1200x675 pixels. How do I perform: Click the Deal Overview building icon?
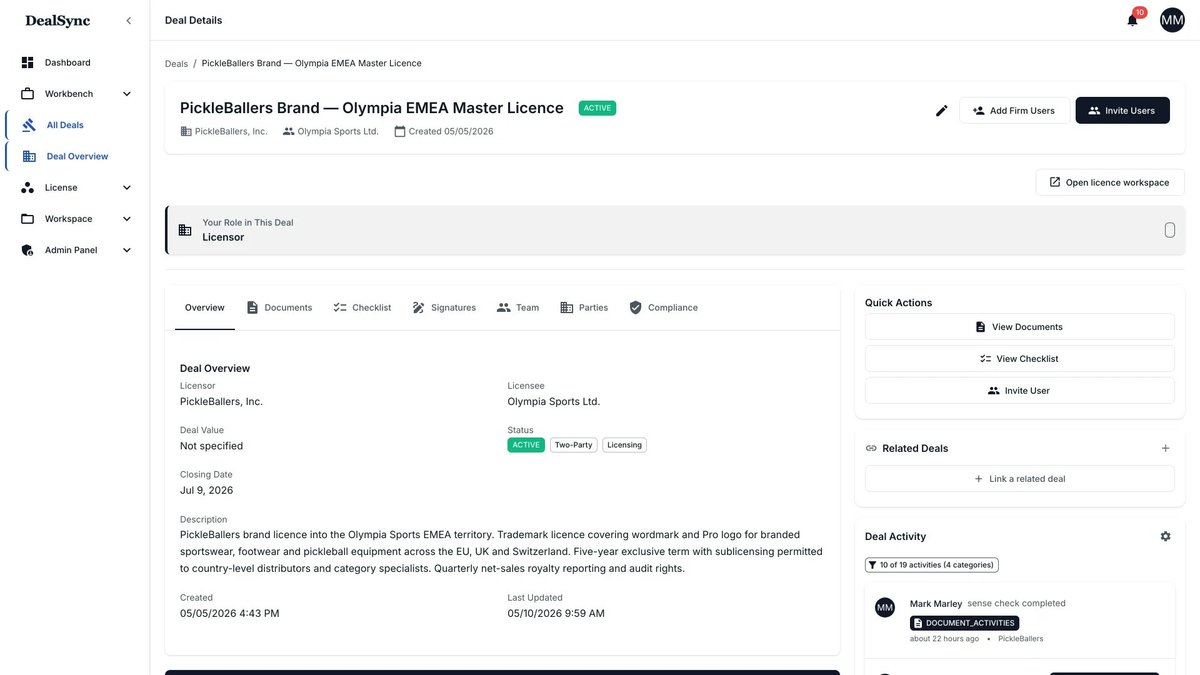click(29, 156)
